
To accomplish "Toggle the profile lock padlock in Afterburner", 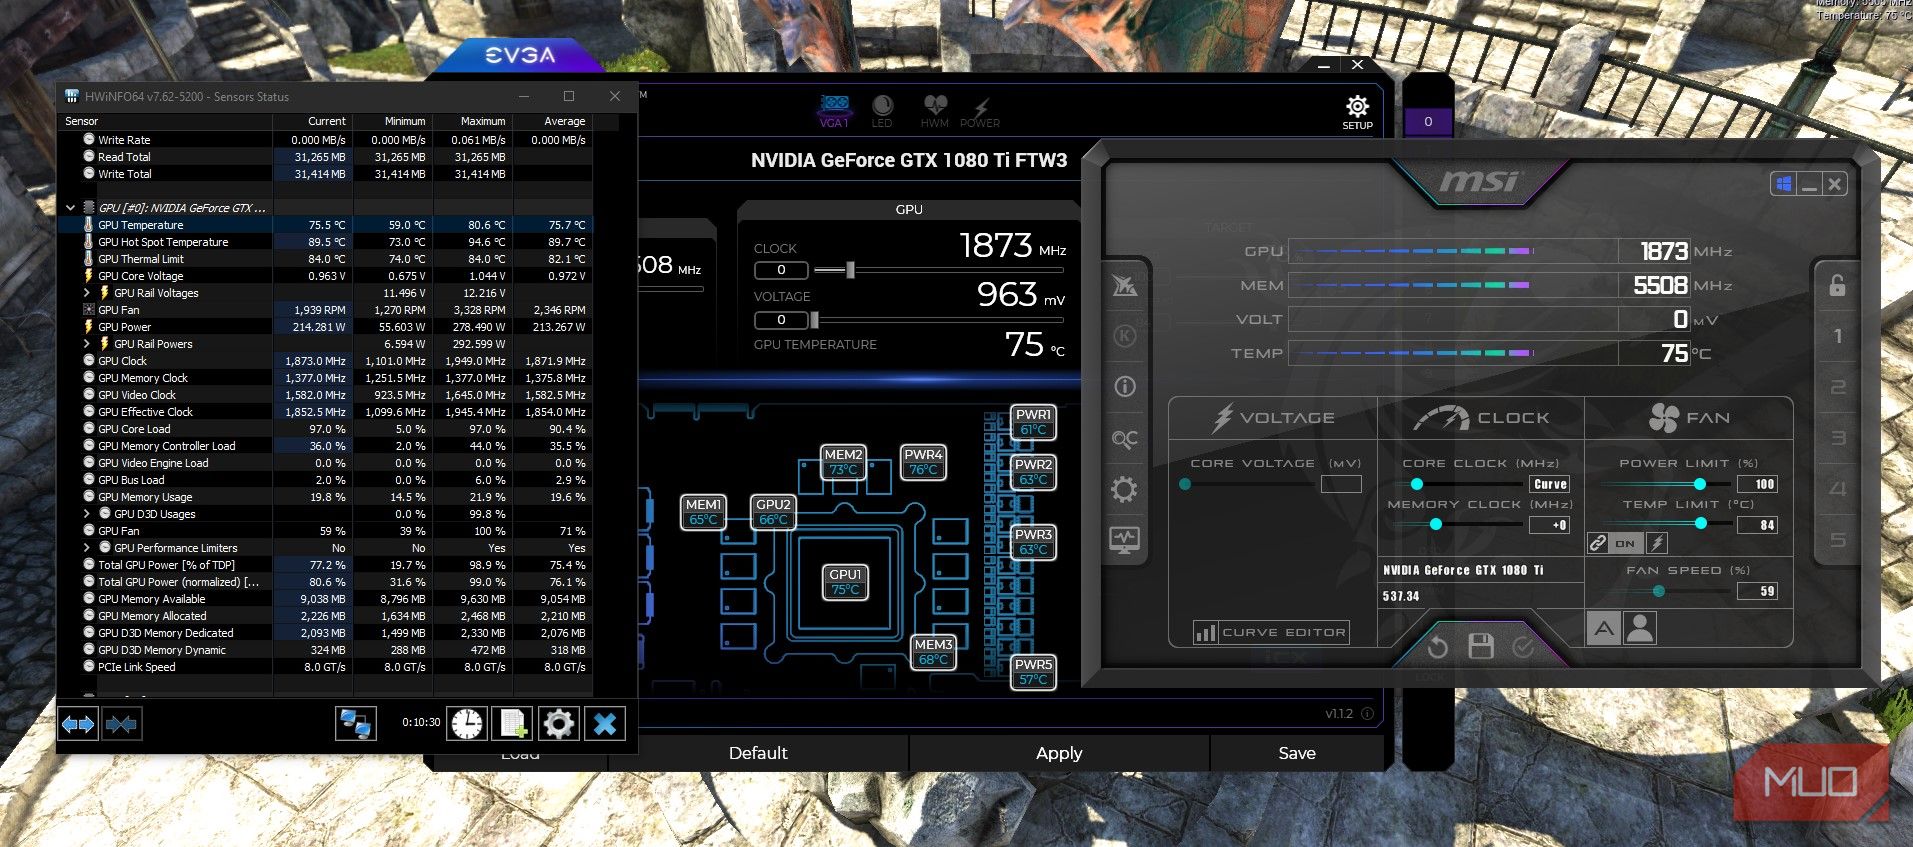I will 1837,286.
